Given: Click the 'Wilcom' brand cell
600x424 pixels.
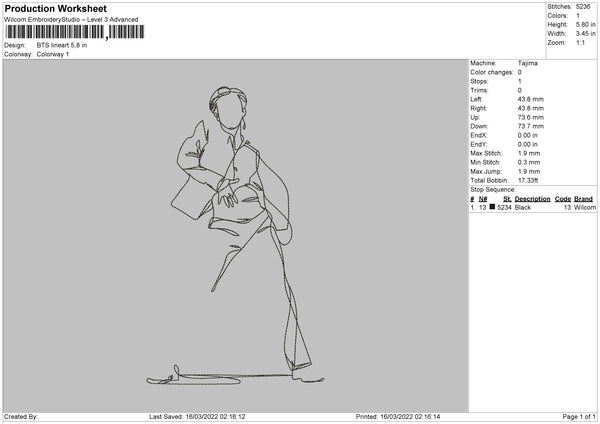Looking at the screenshot, I should pos(585,207).
